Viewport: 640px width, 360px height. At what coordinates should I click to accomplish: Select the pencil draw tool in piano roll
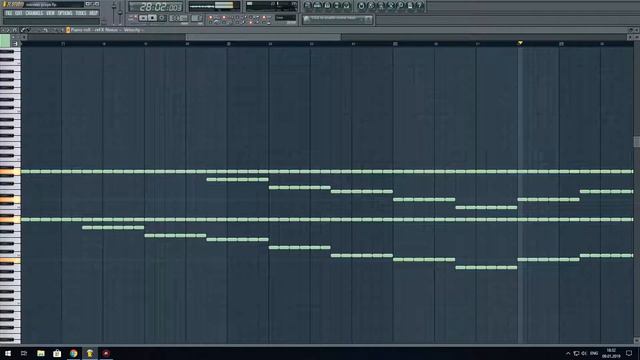click(x=23, y=30)
